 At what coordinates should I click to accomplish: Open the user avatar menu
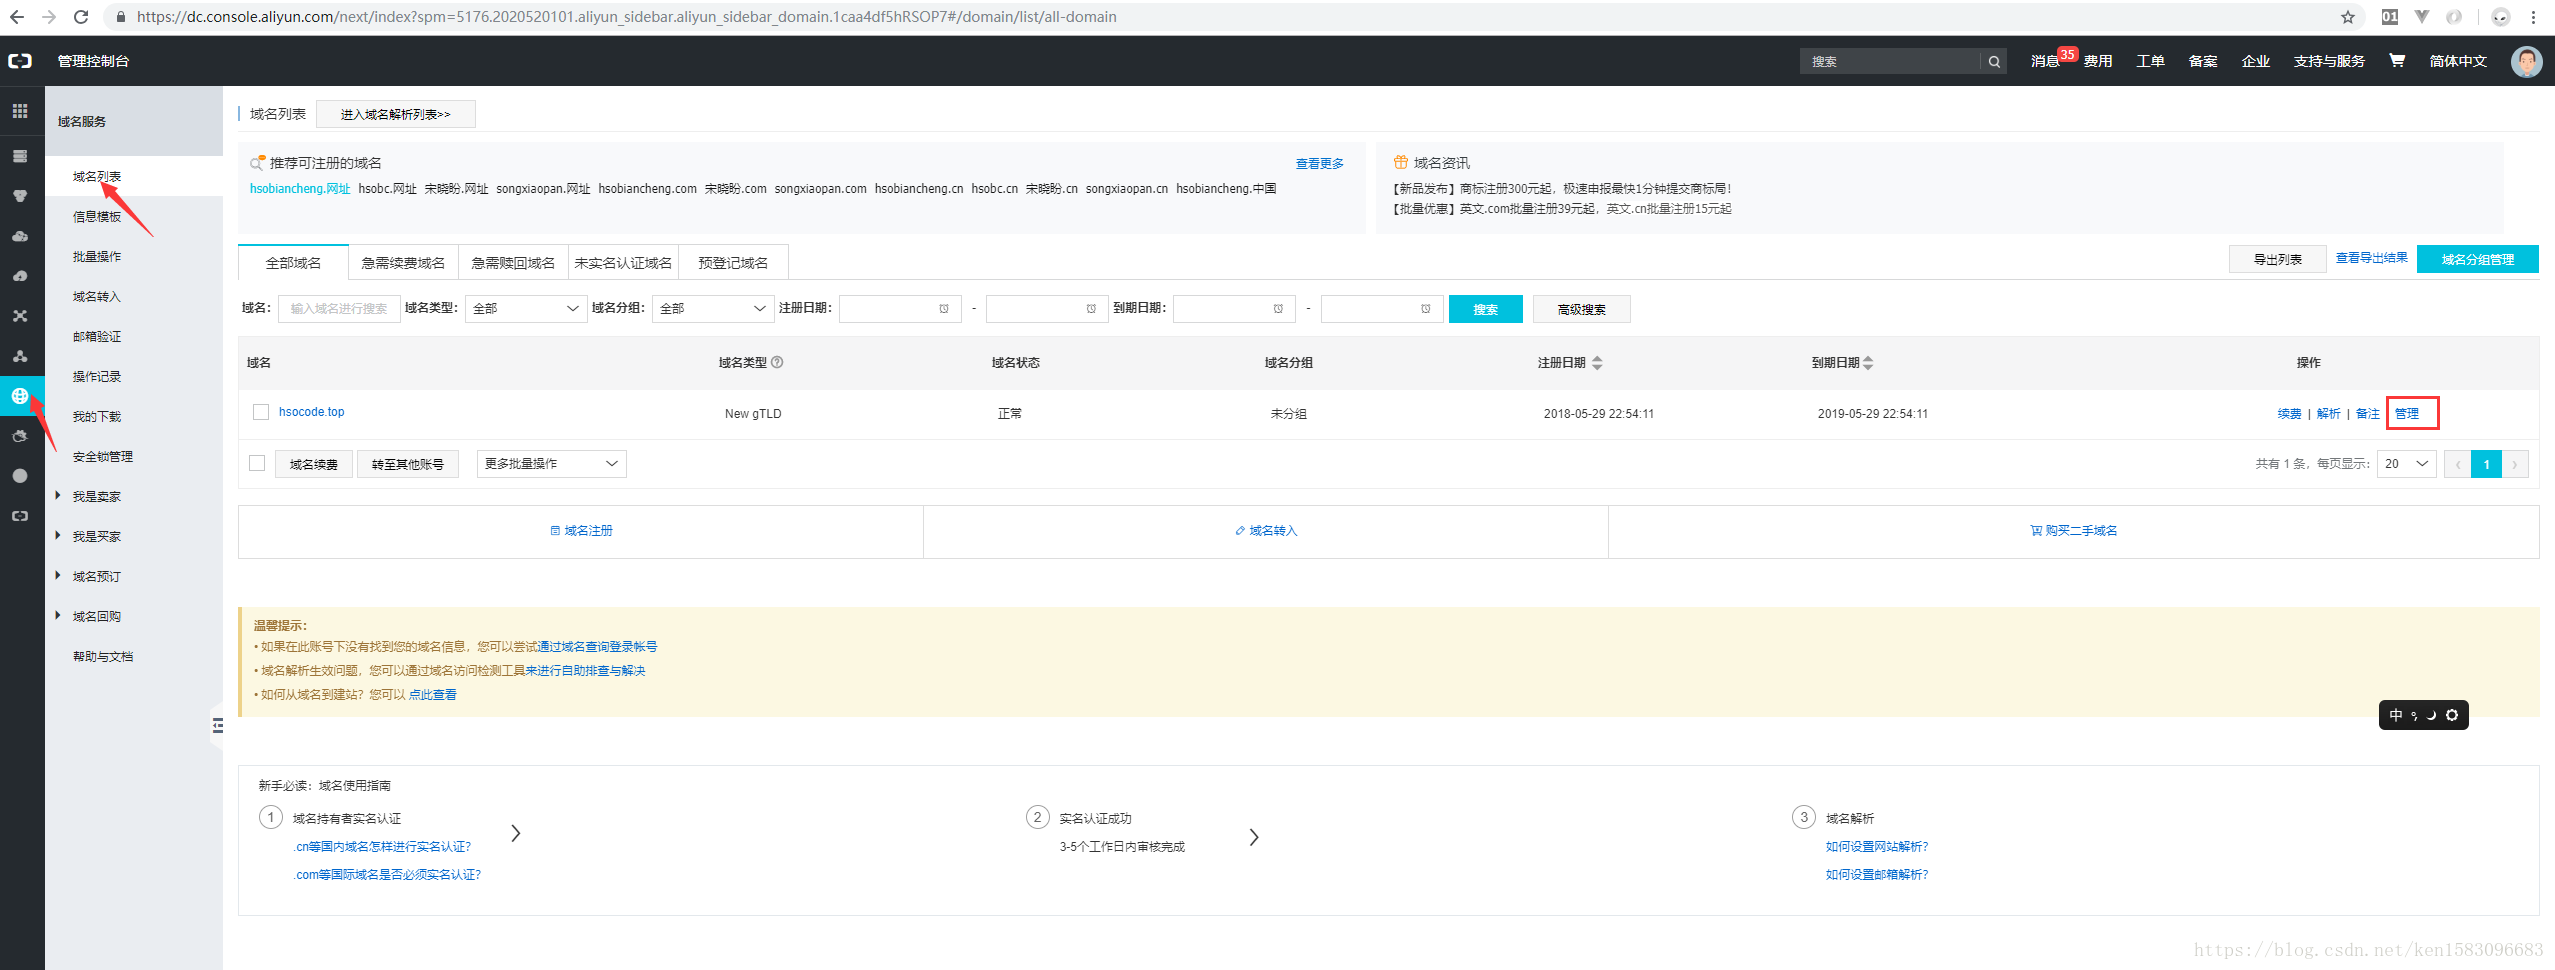[x=2526, y=61]
